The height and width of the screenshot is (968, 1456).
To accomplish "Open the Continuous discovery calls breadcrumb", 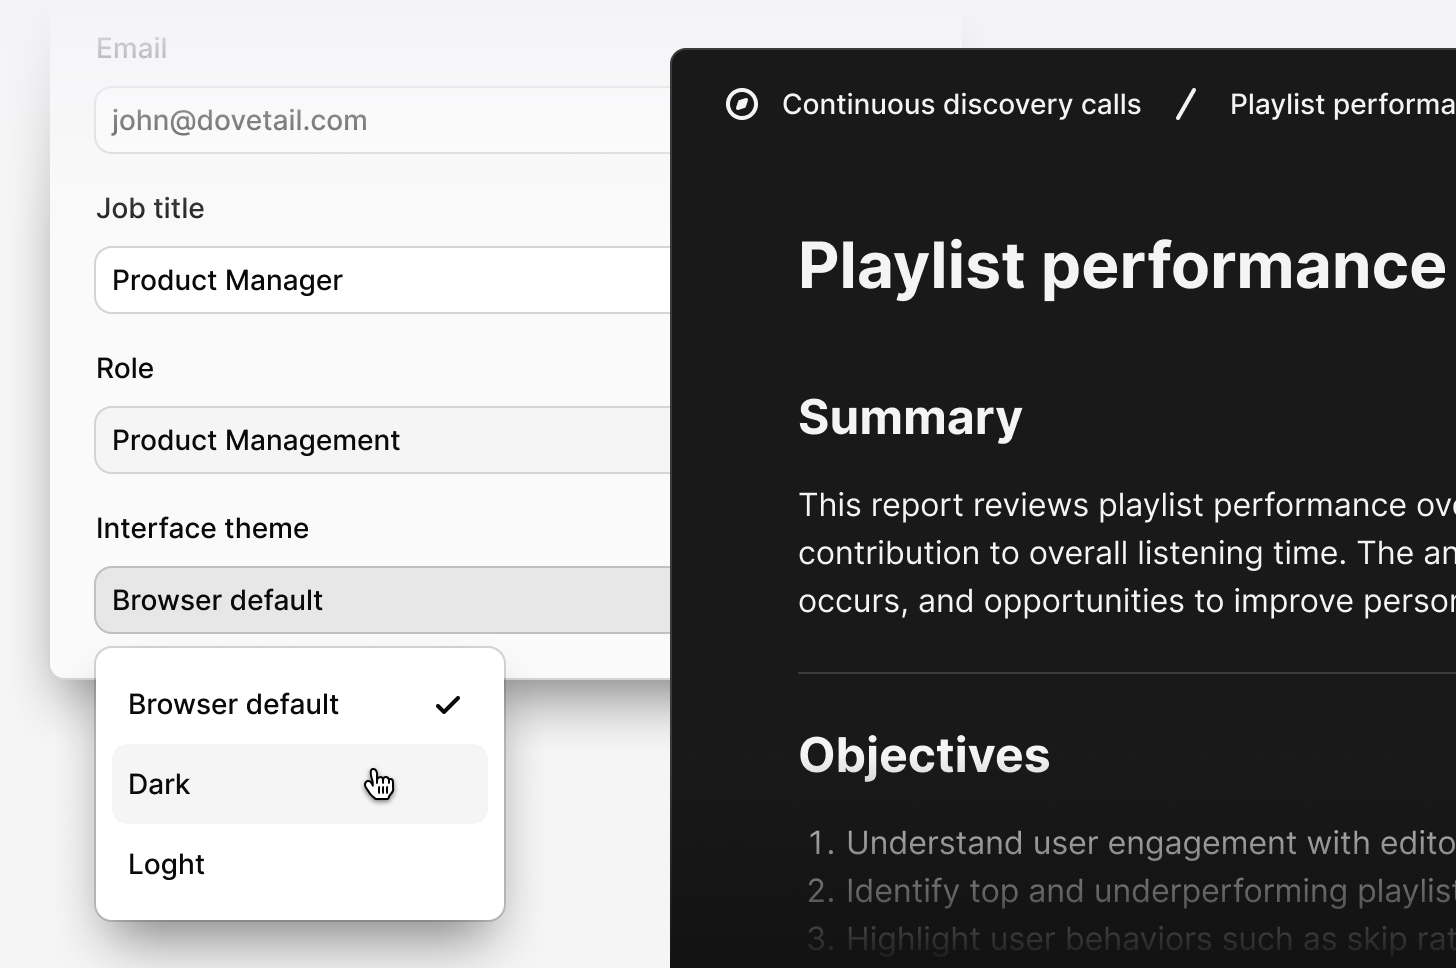I will [961, 104].
